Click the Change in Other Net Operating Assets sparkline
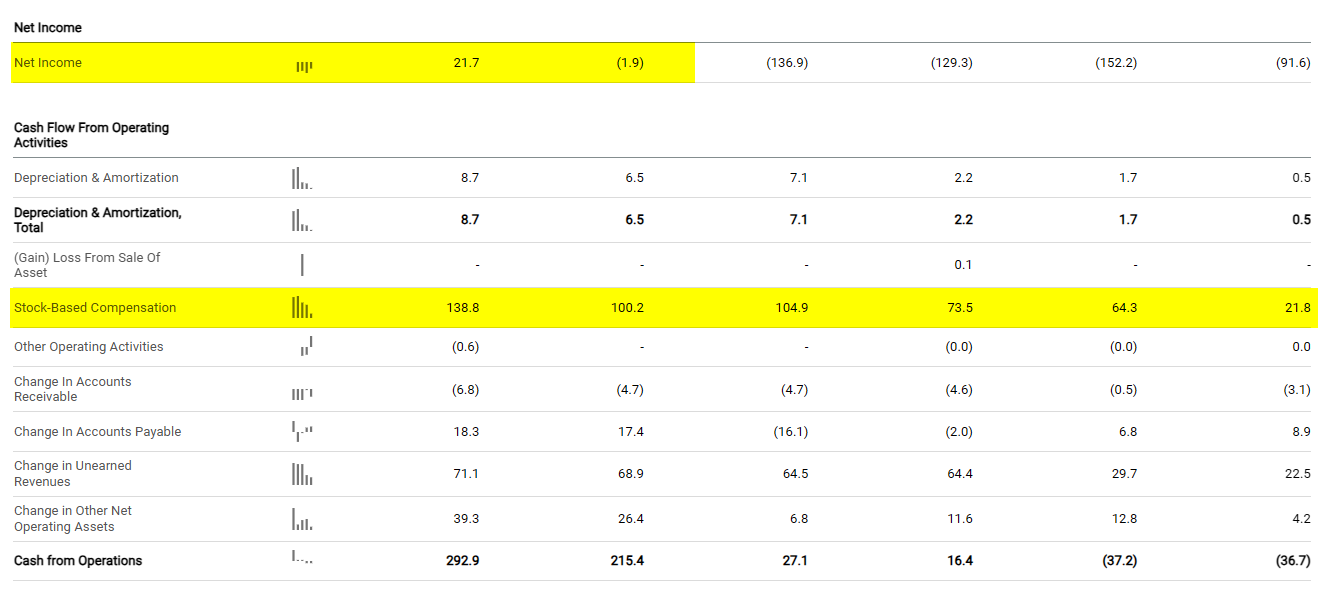 point(302,519)
